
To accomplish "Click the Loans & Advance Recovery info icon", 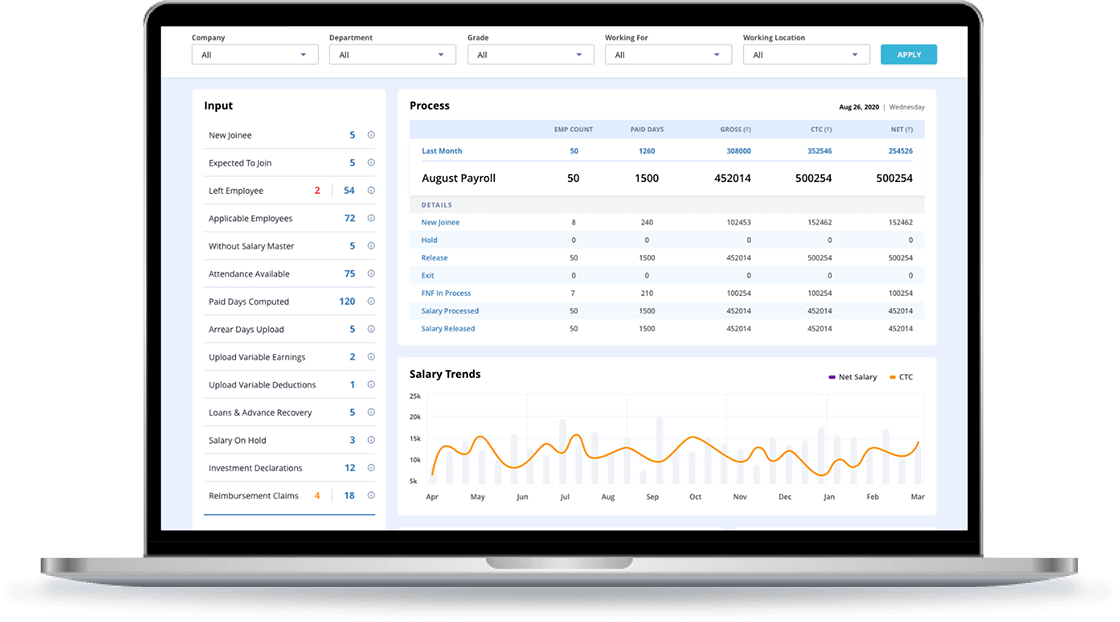I will pos(371,412).
